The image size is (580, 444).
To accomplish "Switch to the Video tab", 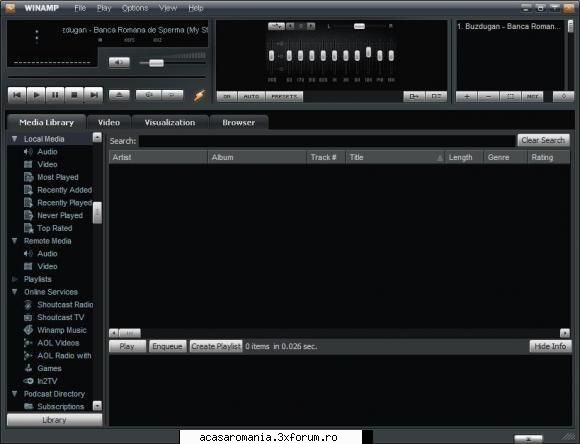I will coord(109,122).
